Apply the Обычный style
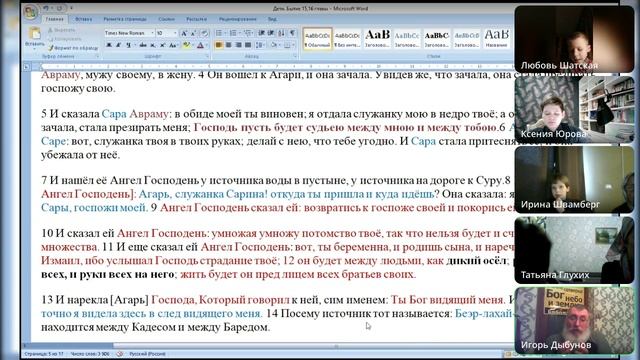 318,39
